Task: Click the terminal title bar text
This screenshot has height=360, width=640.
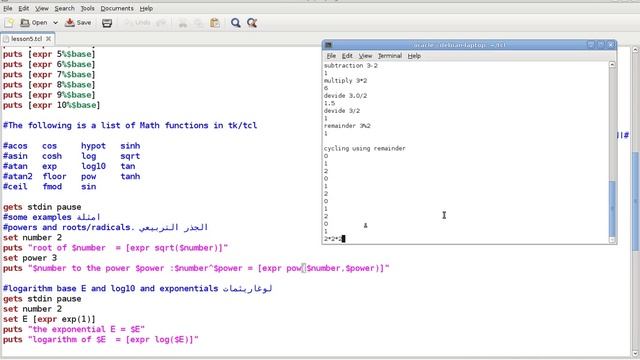Action: tap(460, 45)
